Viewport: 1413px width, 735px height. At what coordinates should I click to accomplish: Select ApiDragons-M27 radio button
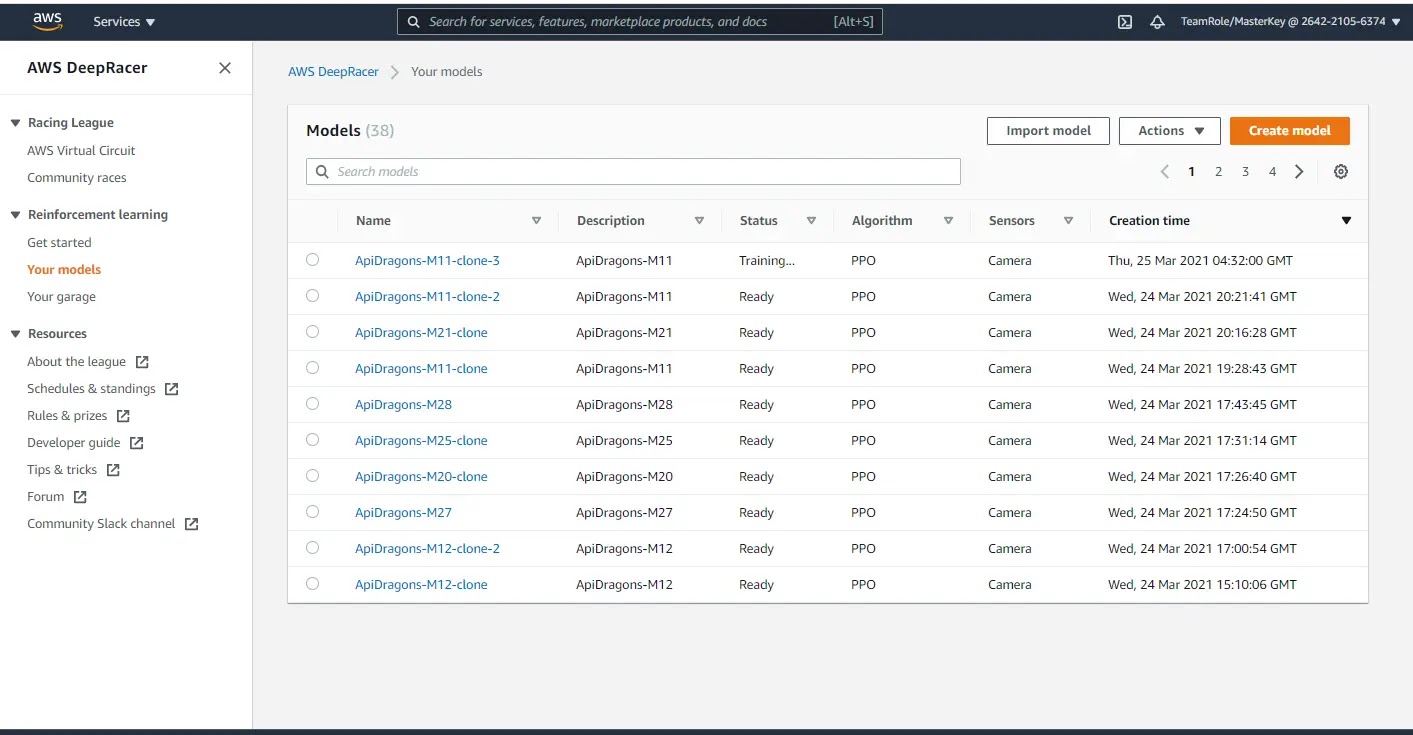312,512
